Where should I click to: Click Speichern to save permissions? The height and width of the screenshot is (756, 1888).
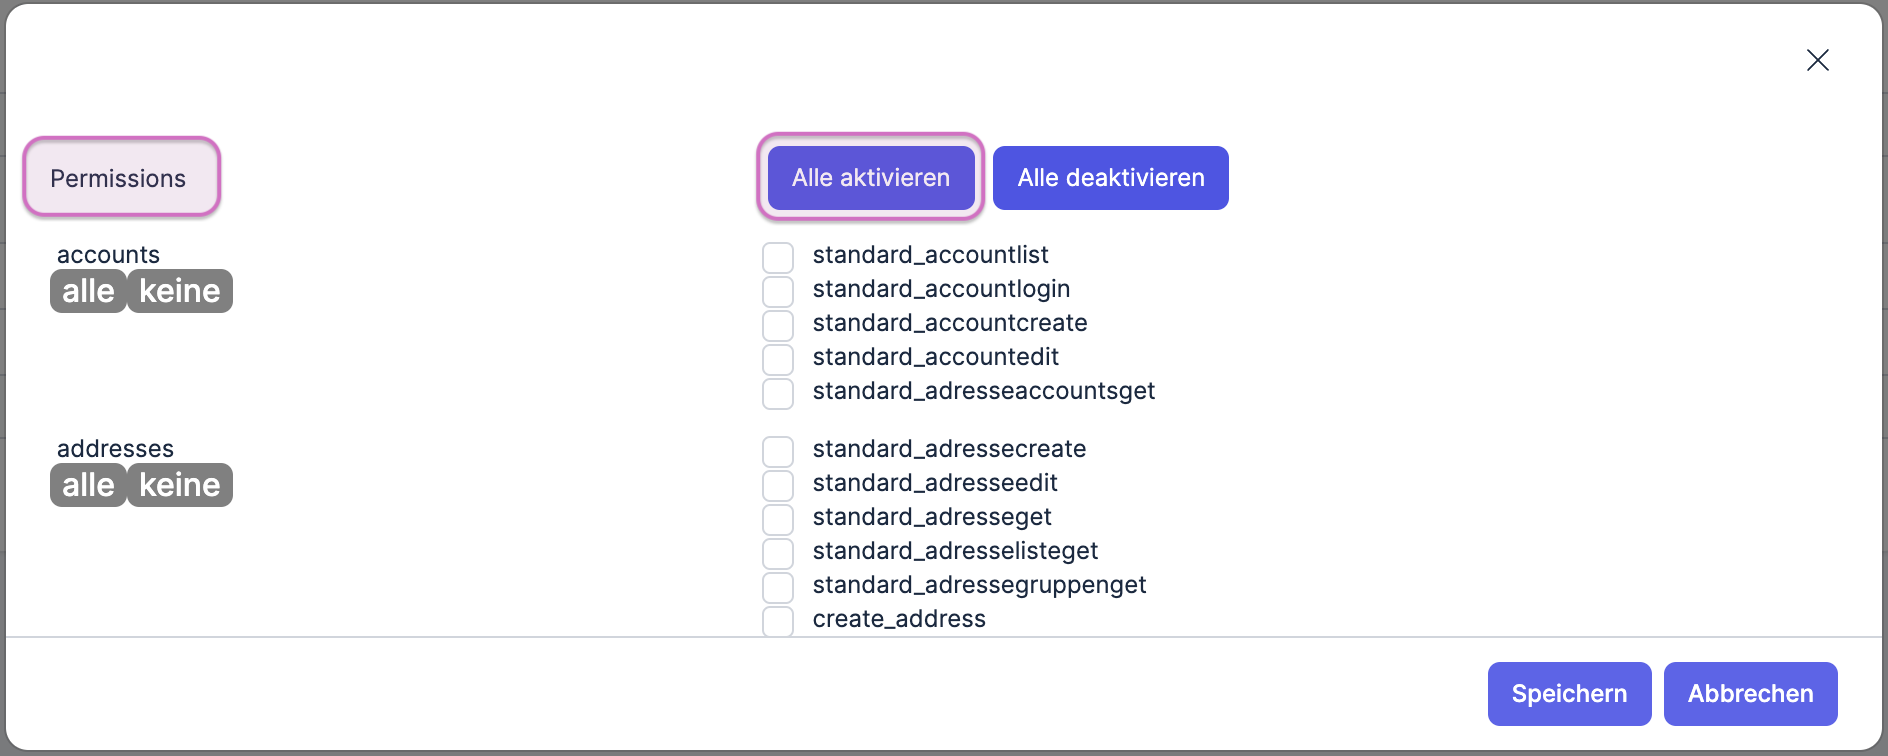click(1569, 694)
